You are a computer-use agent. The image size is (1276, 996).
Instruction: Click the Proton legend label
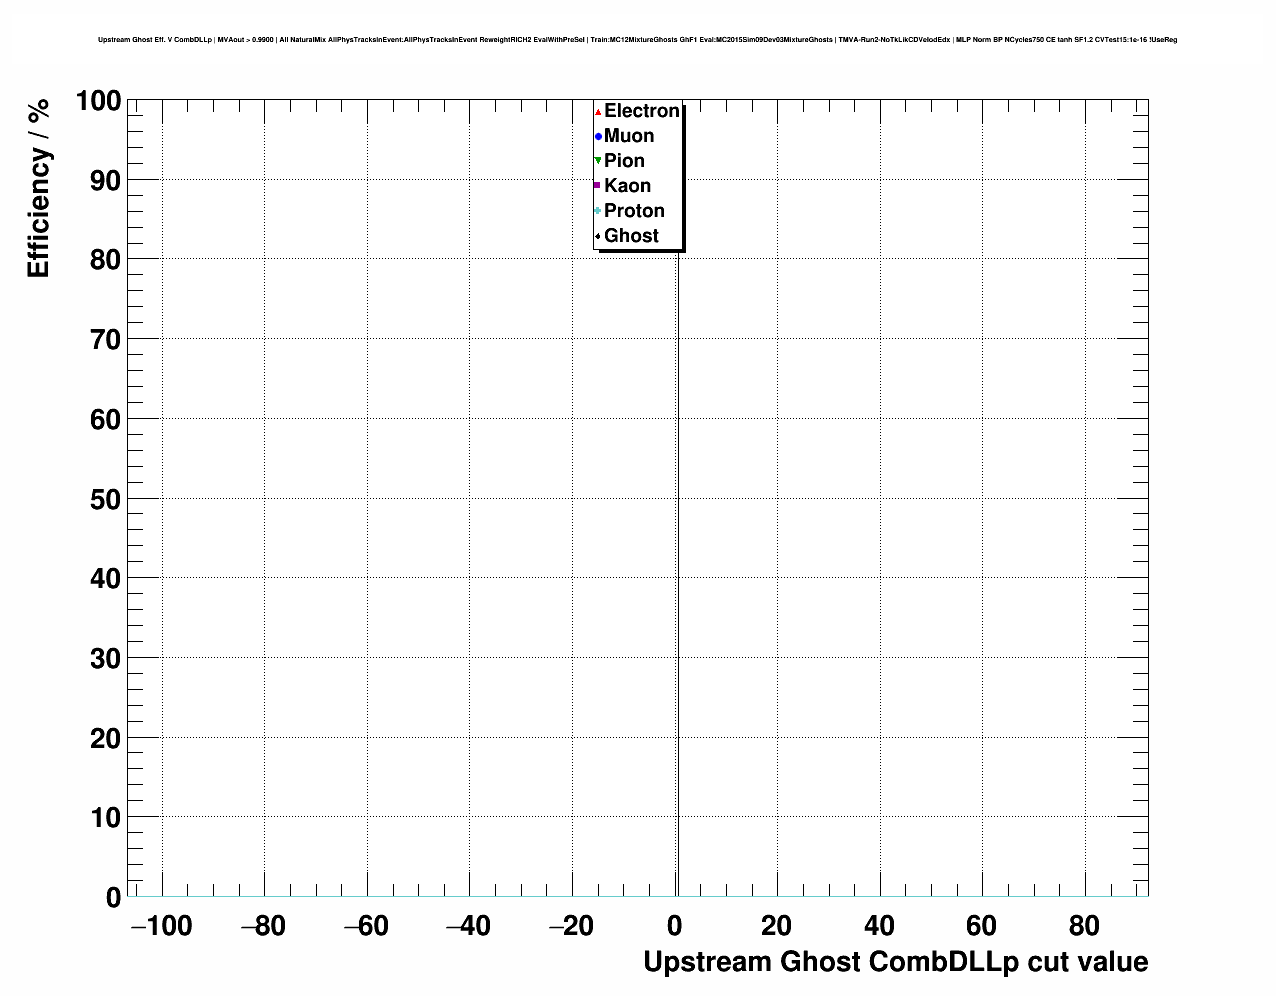click(x=634, y=211)
